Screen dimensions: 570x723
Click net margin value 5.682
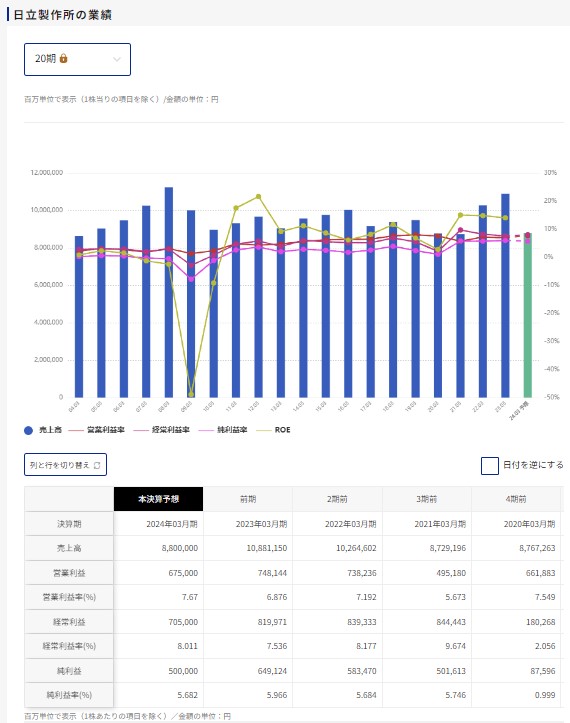click(187, 695)
